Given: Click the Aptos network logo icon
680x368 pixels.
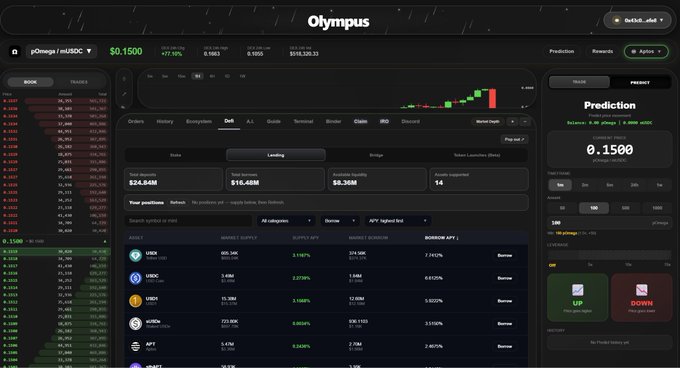Looking at the screenshot, I should pyautogui.click(x=634, y=52).
